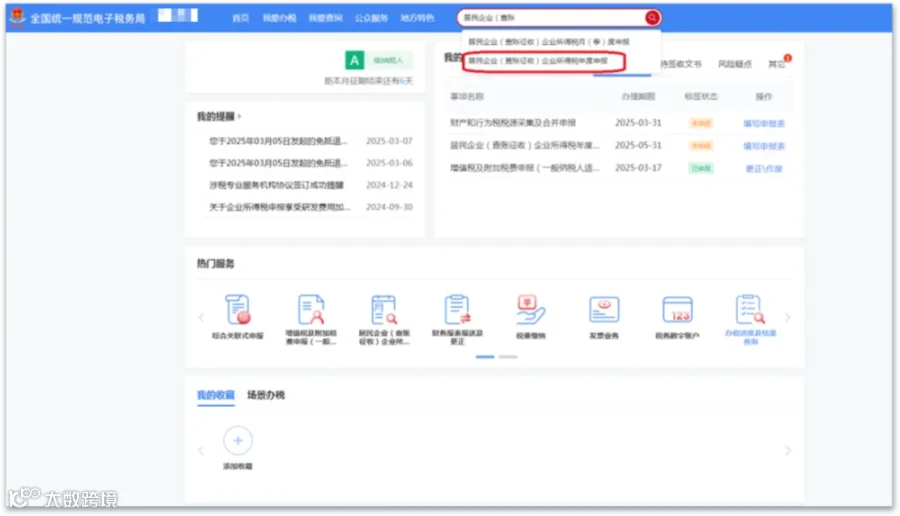The height and width of the screenshot is (516, 900).
Task: Go to first hot services page indicator
Action: point(485,357)
